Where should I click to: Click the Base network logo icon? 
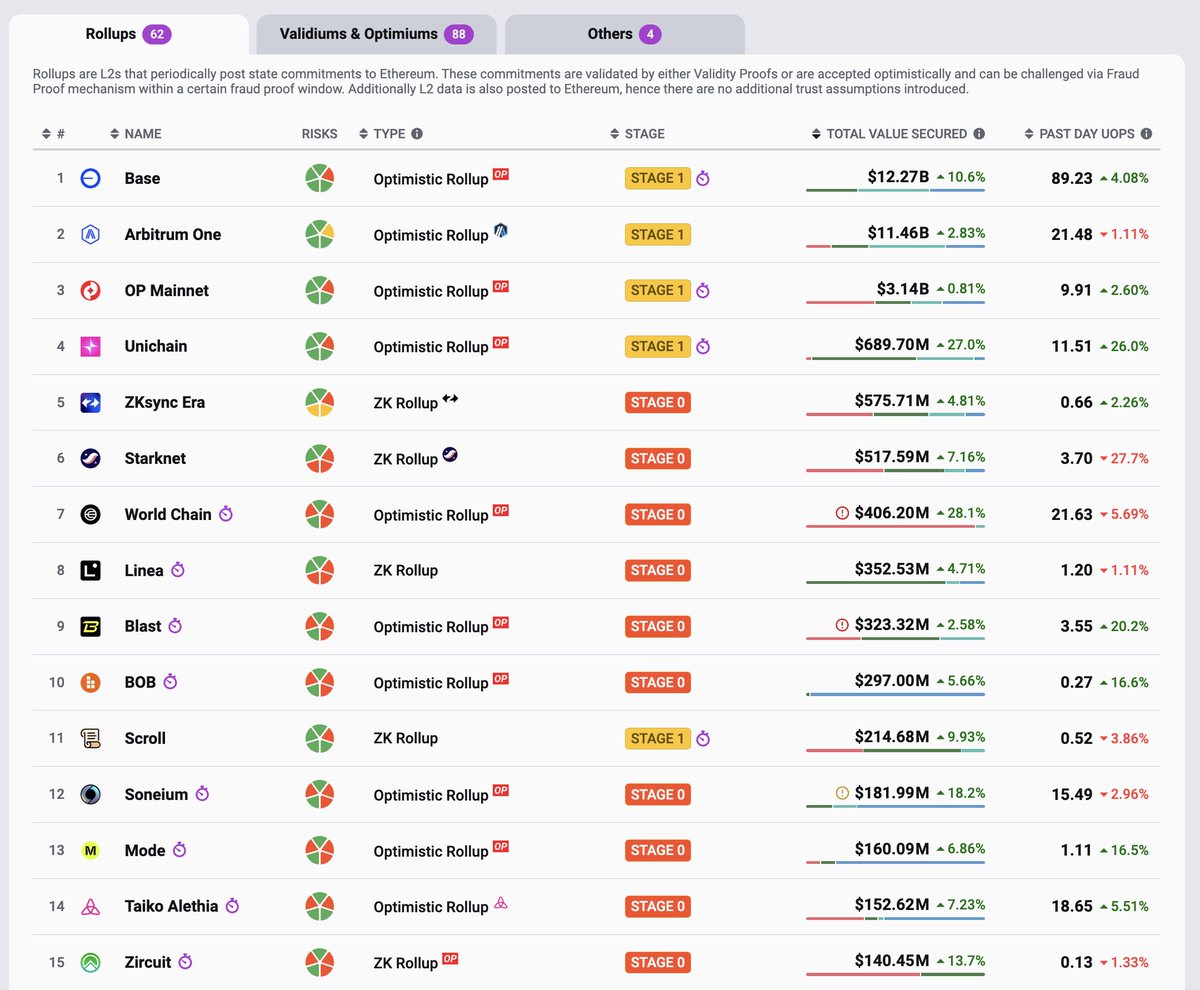point(90,179)
